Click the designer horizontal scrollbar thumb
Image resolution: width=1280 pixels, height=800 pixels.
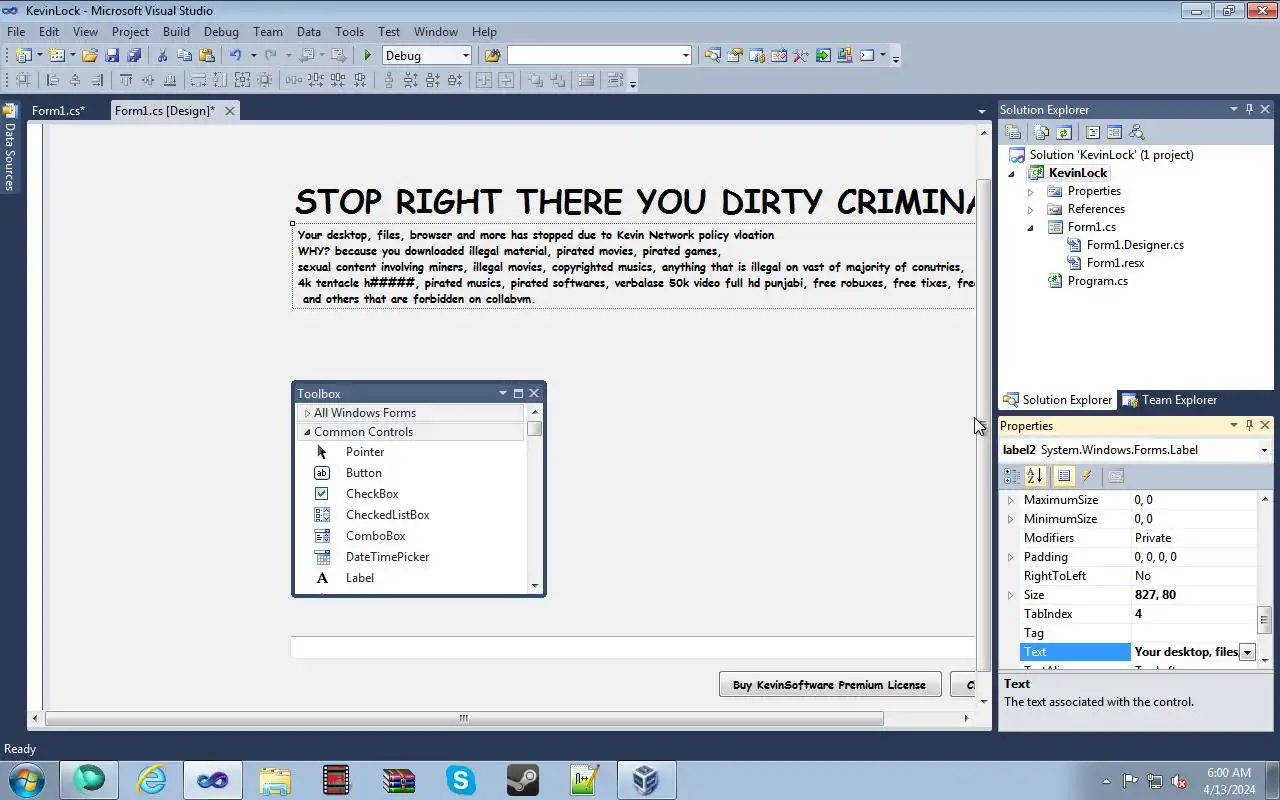pyautogui.click(x=464, y=718)
